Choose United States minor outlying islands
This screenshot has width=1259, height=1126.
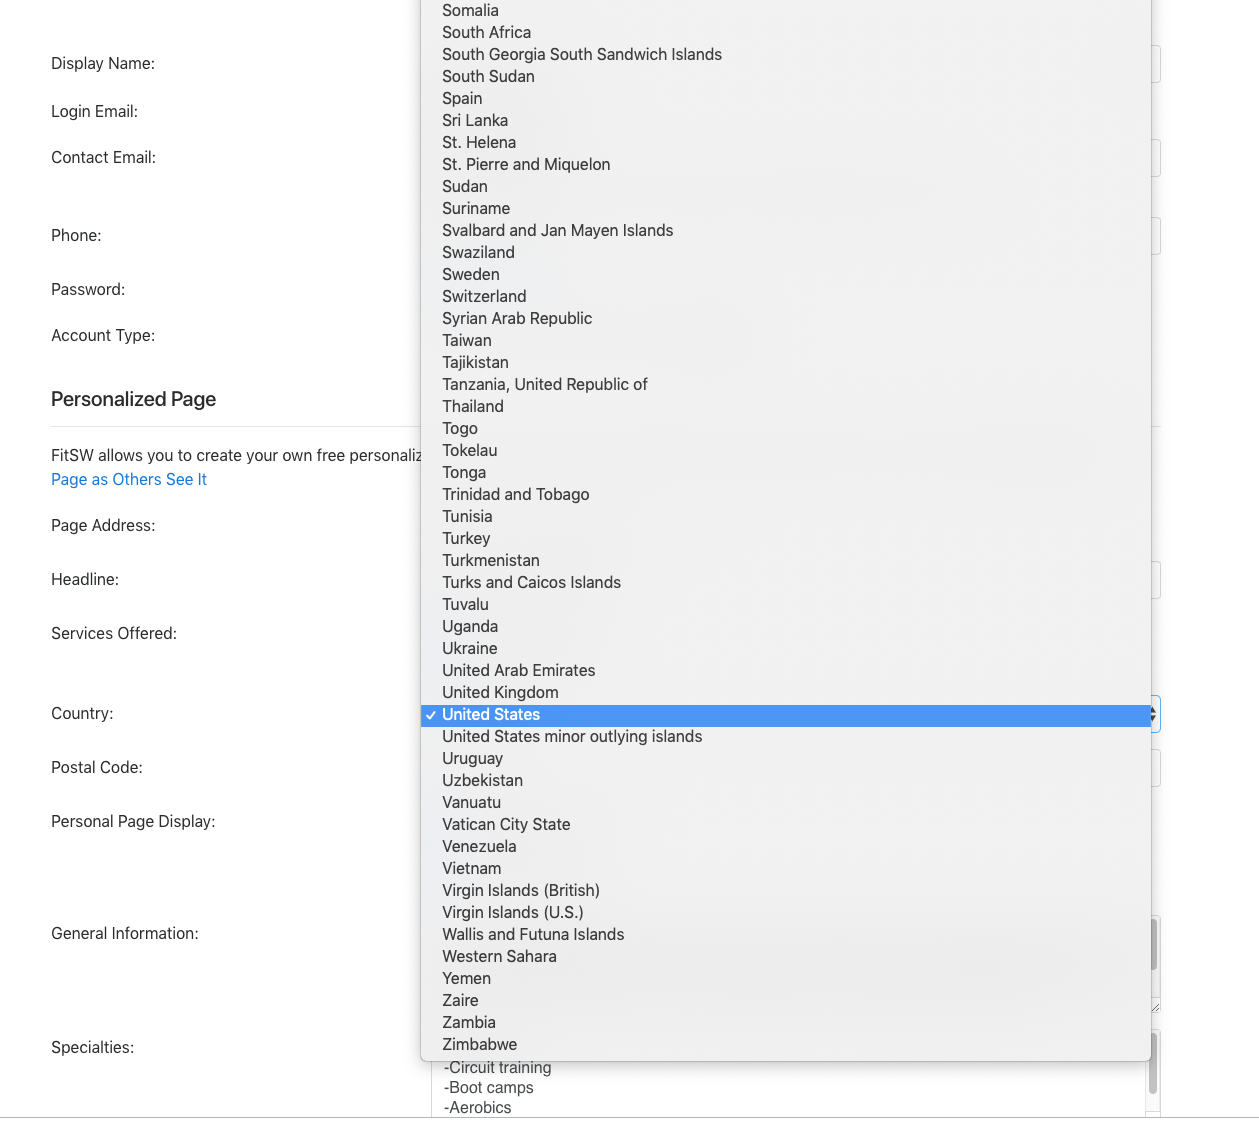click(786, 737)
